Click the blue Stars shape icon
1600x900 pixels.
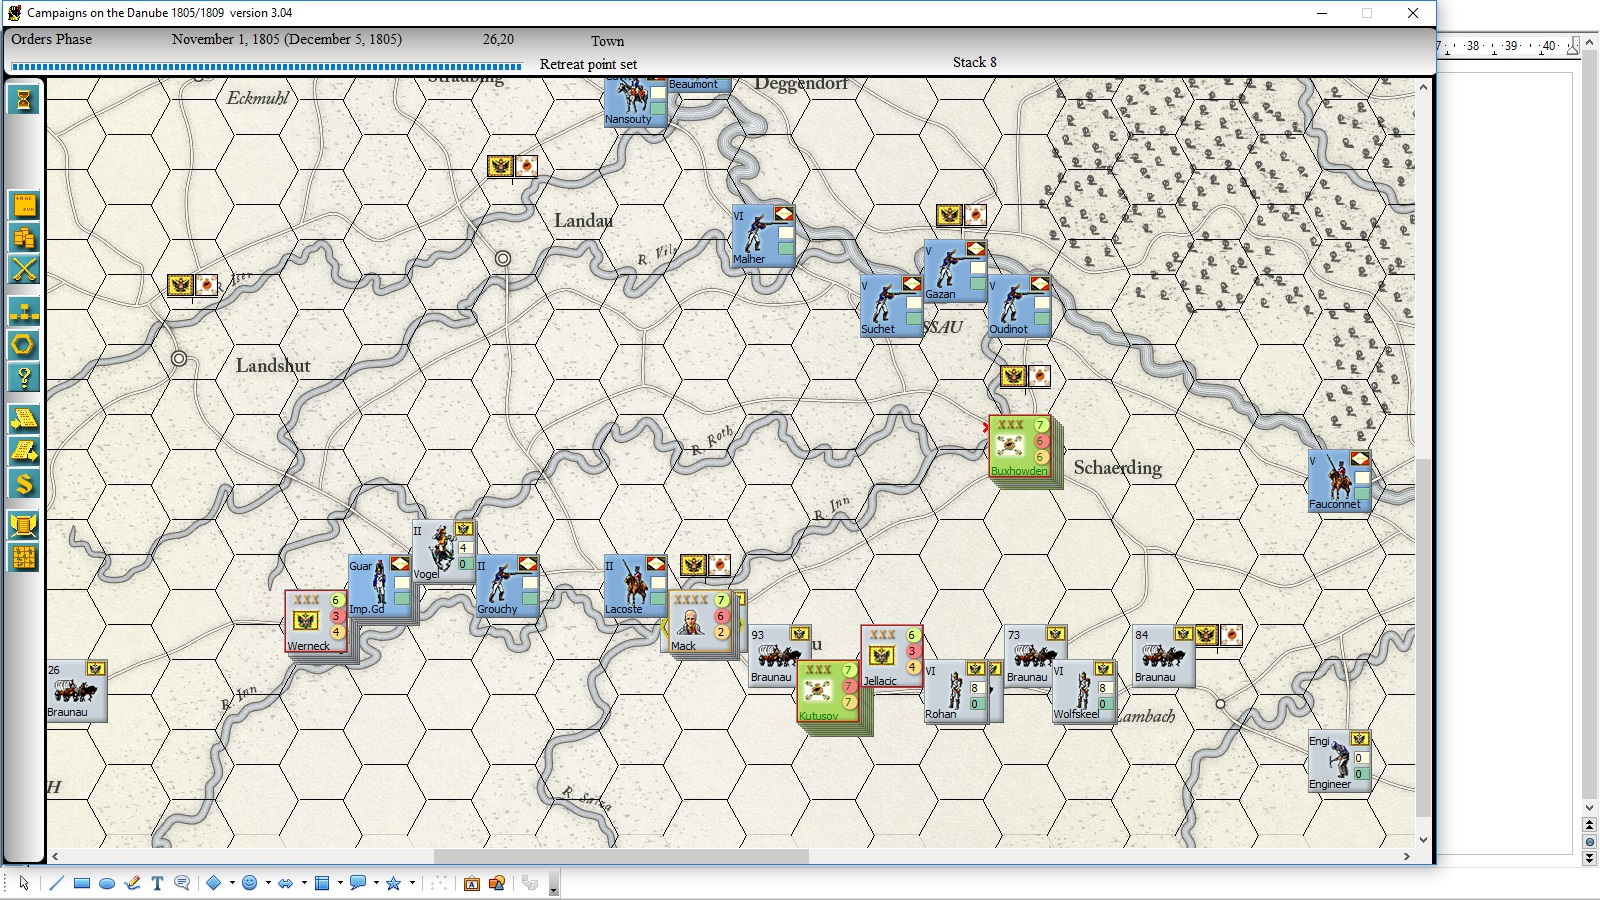pyautogui.click(x=394, y=883)
